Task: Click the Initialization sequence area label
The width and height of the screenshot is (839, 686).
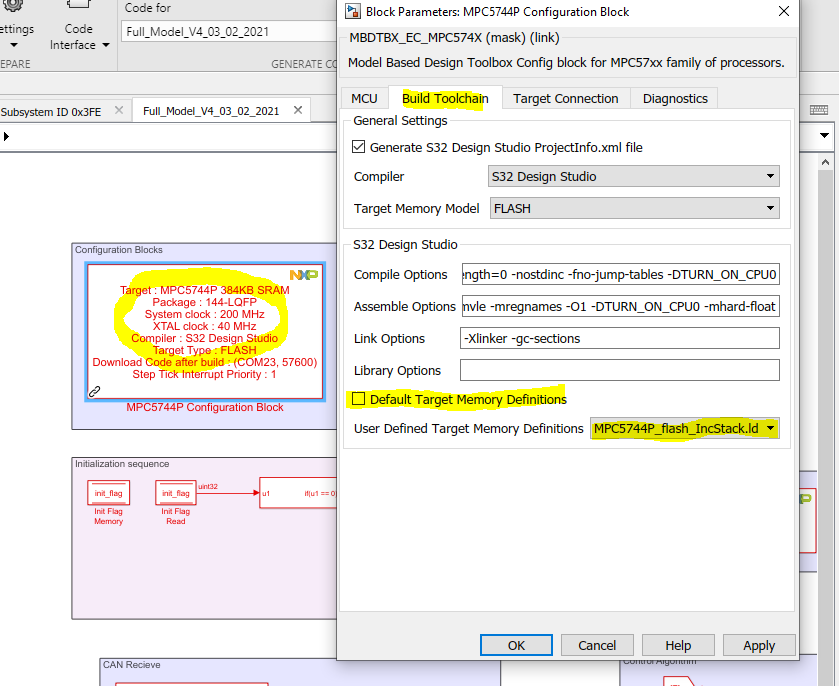Action: [x=122, y=464]
